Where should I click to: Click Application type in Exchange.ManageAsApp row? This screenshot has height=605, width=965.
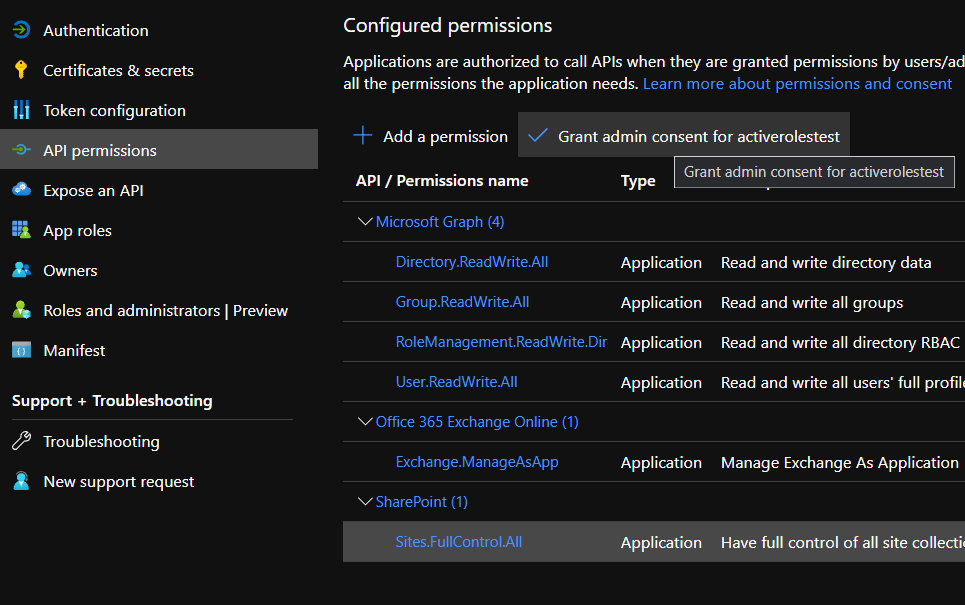[661, 463]
